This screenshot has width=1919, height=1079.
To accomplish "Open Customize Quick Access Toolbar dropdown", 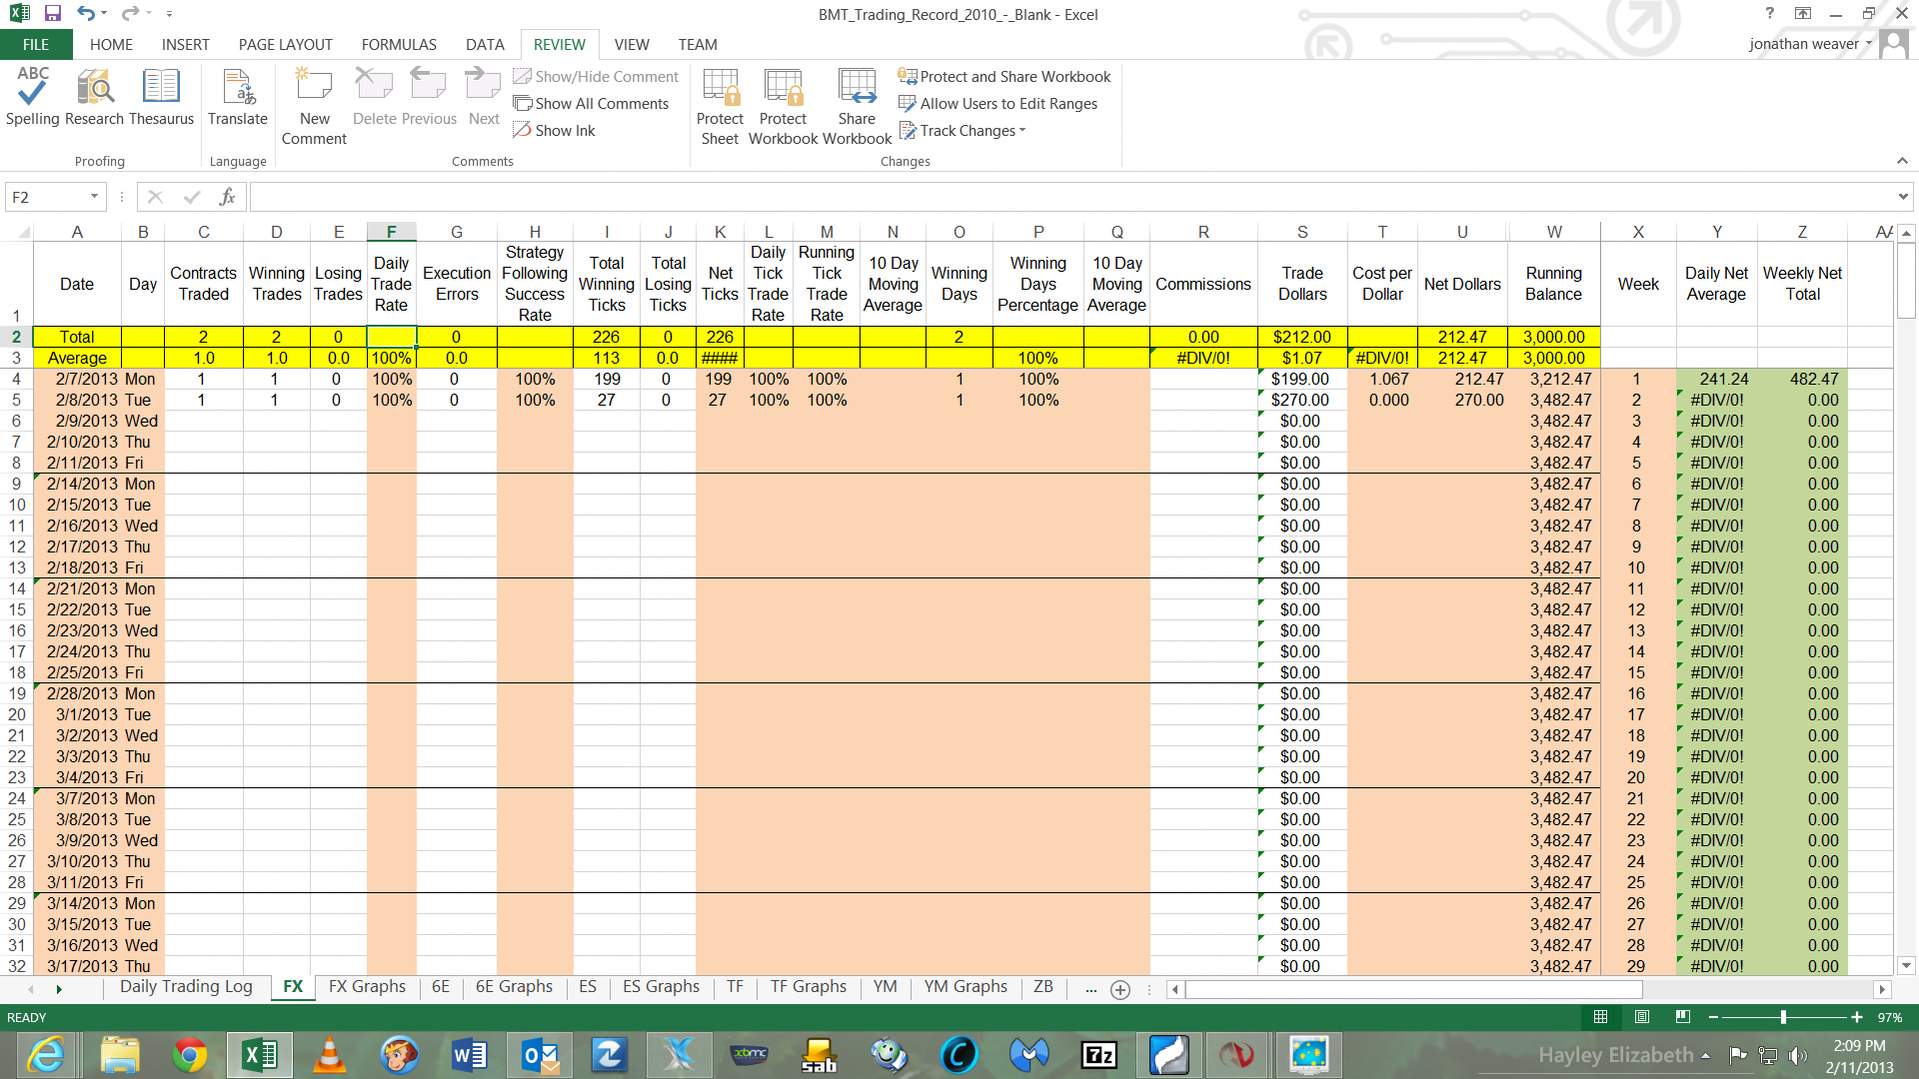I will [x=169, y=14].
